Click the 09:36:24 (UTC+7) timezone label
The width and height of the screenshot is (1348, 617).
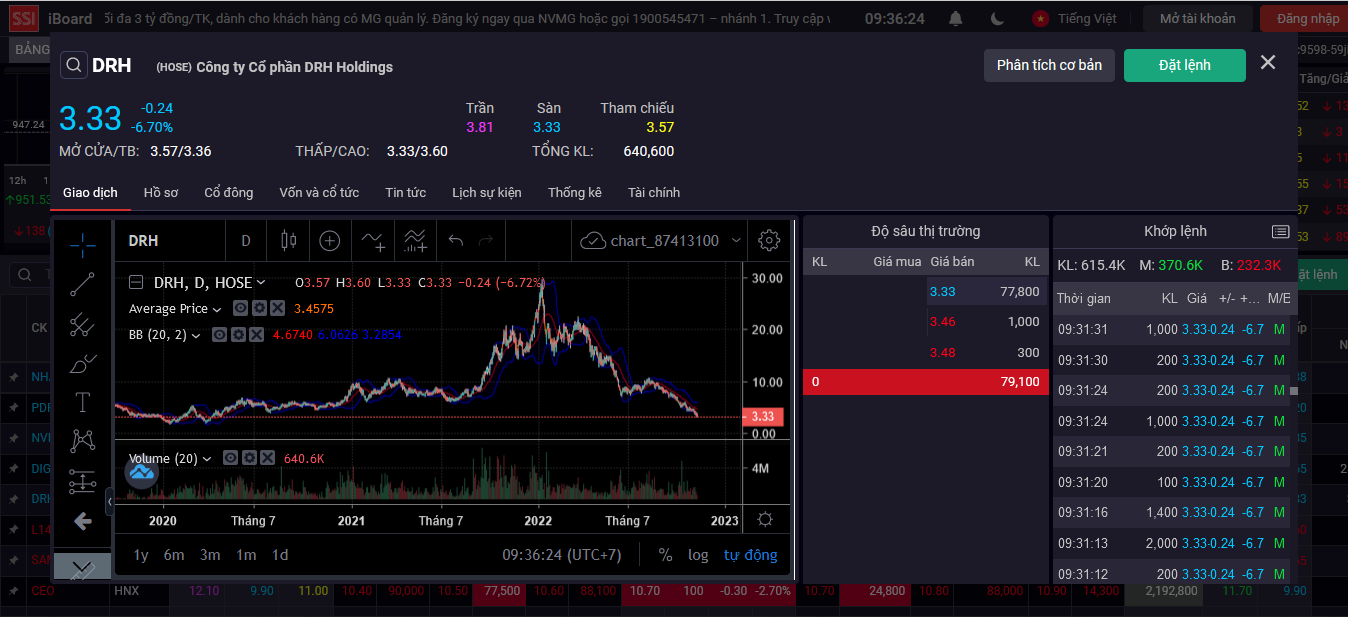point(561,555)
